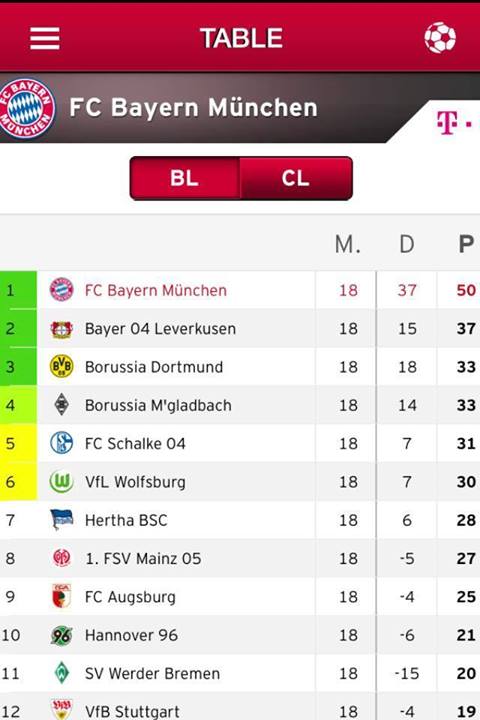Tap the M. matches column header

pyautogui.click(x=348, y=244)
